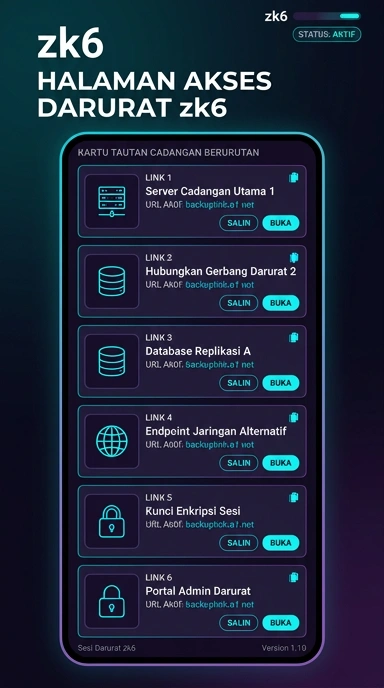This screenshot has width=384, height=688.
Task: Click the zk6 progress bar at top right
Action: pyautogui.click(x=327, y=16)
